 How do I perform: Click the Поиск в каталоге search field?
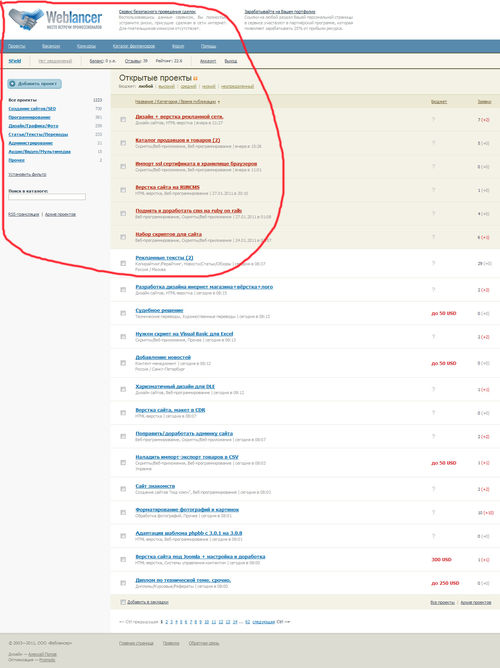(x=47, y=197)
